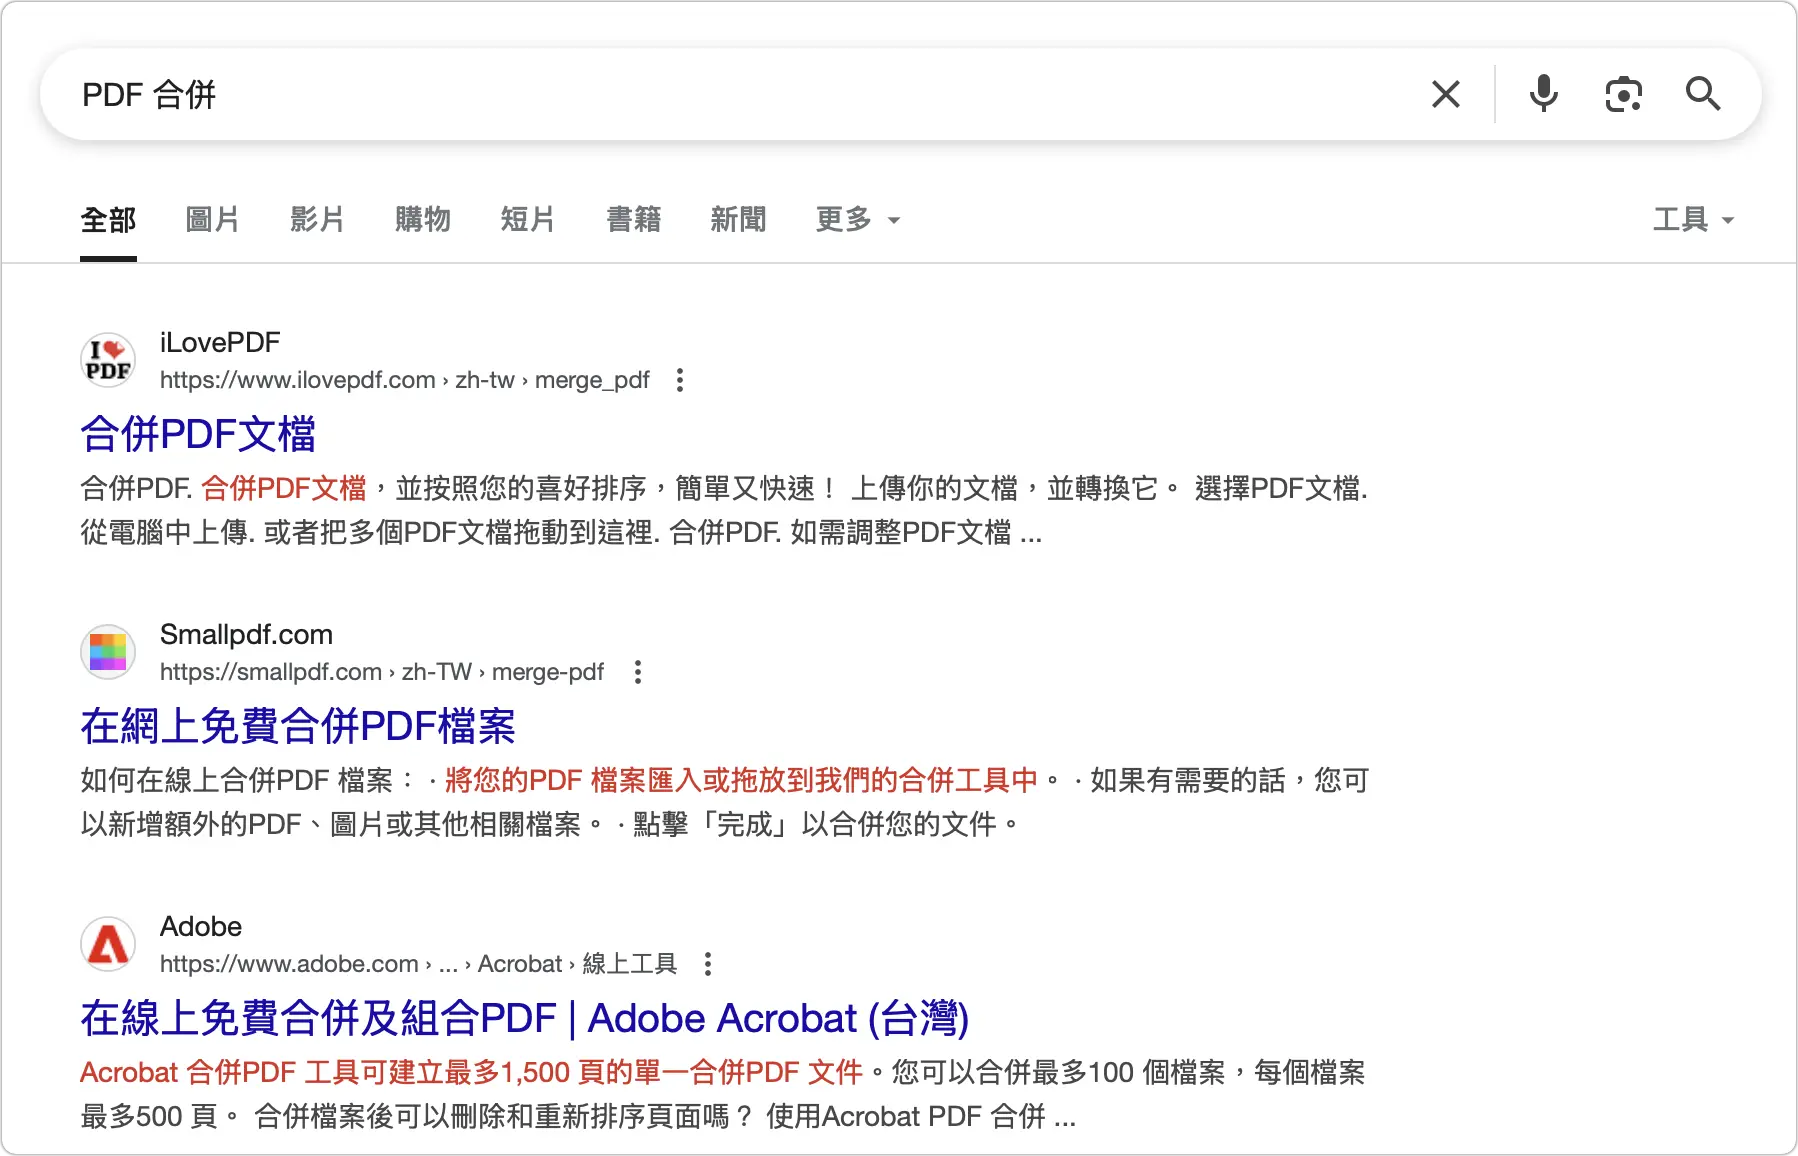Viewport: 1798px width, 1156px height.
Task: Open the 在線上免費合併及組合PDF Adobe Acrobat link
Action: click(525, 1018)
